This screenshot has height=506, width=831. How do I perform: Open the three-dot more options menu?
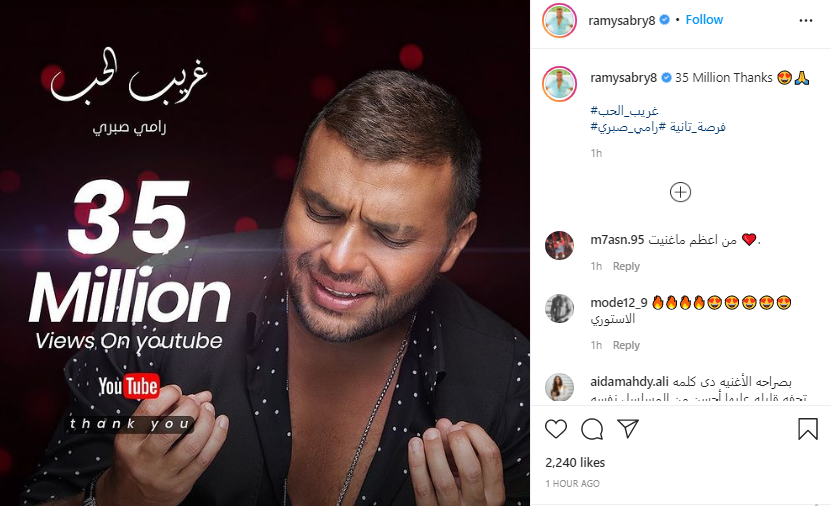[806, 20]
